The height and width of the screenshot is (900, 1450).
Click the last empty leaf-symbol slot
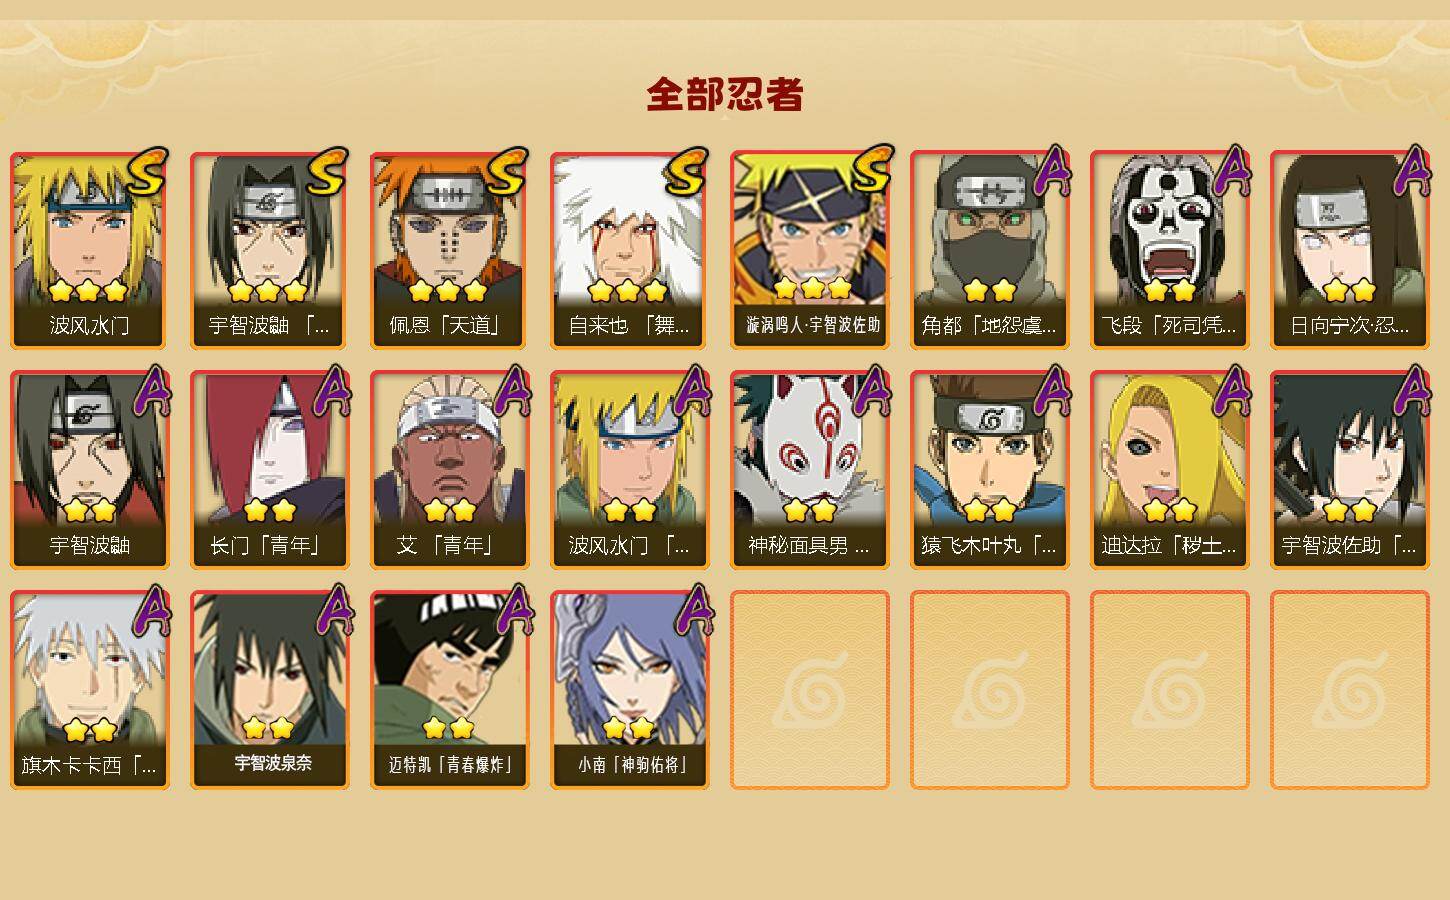pyautogui.click(x=1349, y=690)
